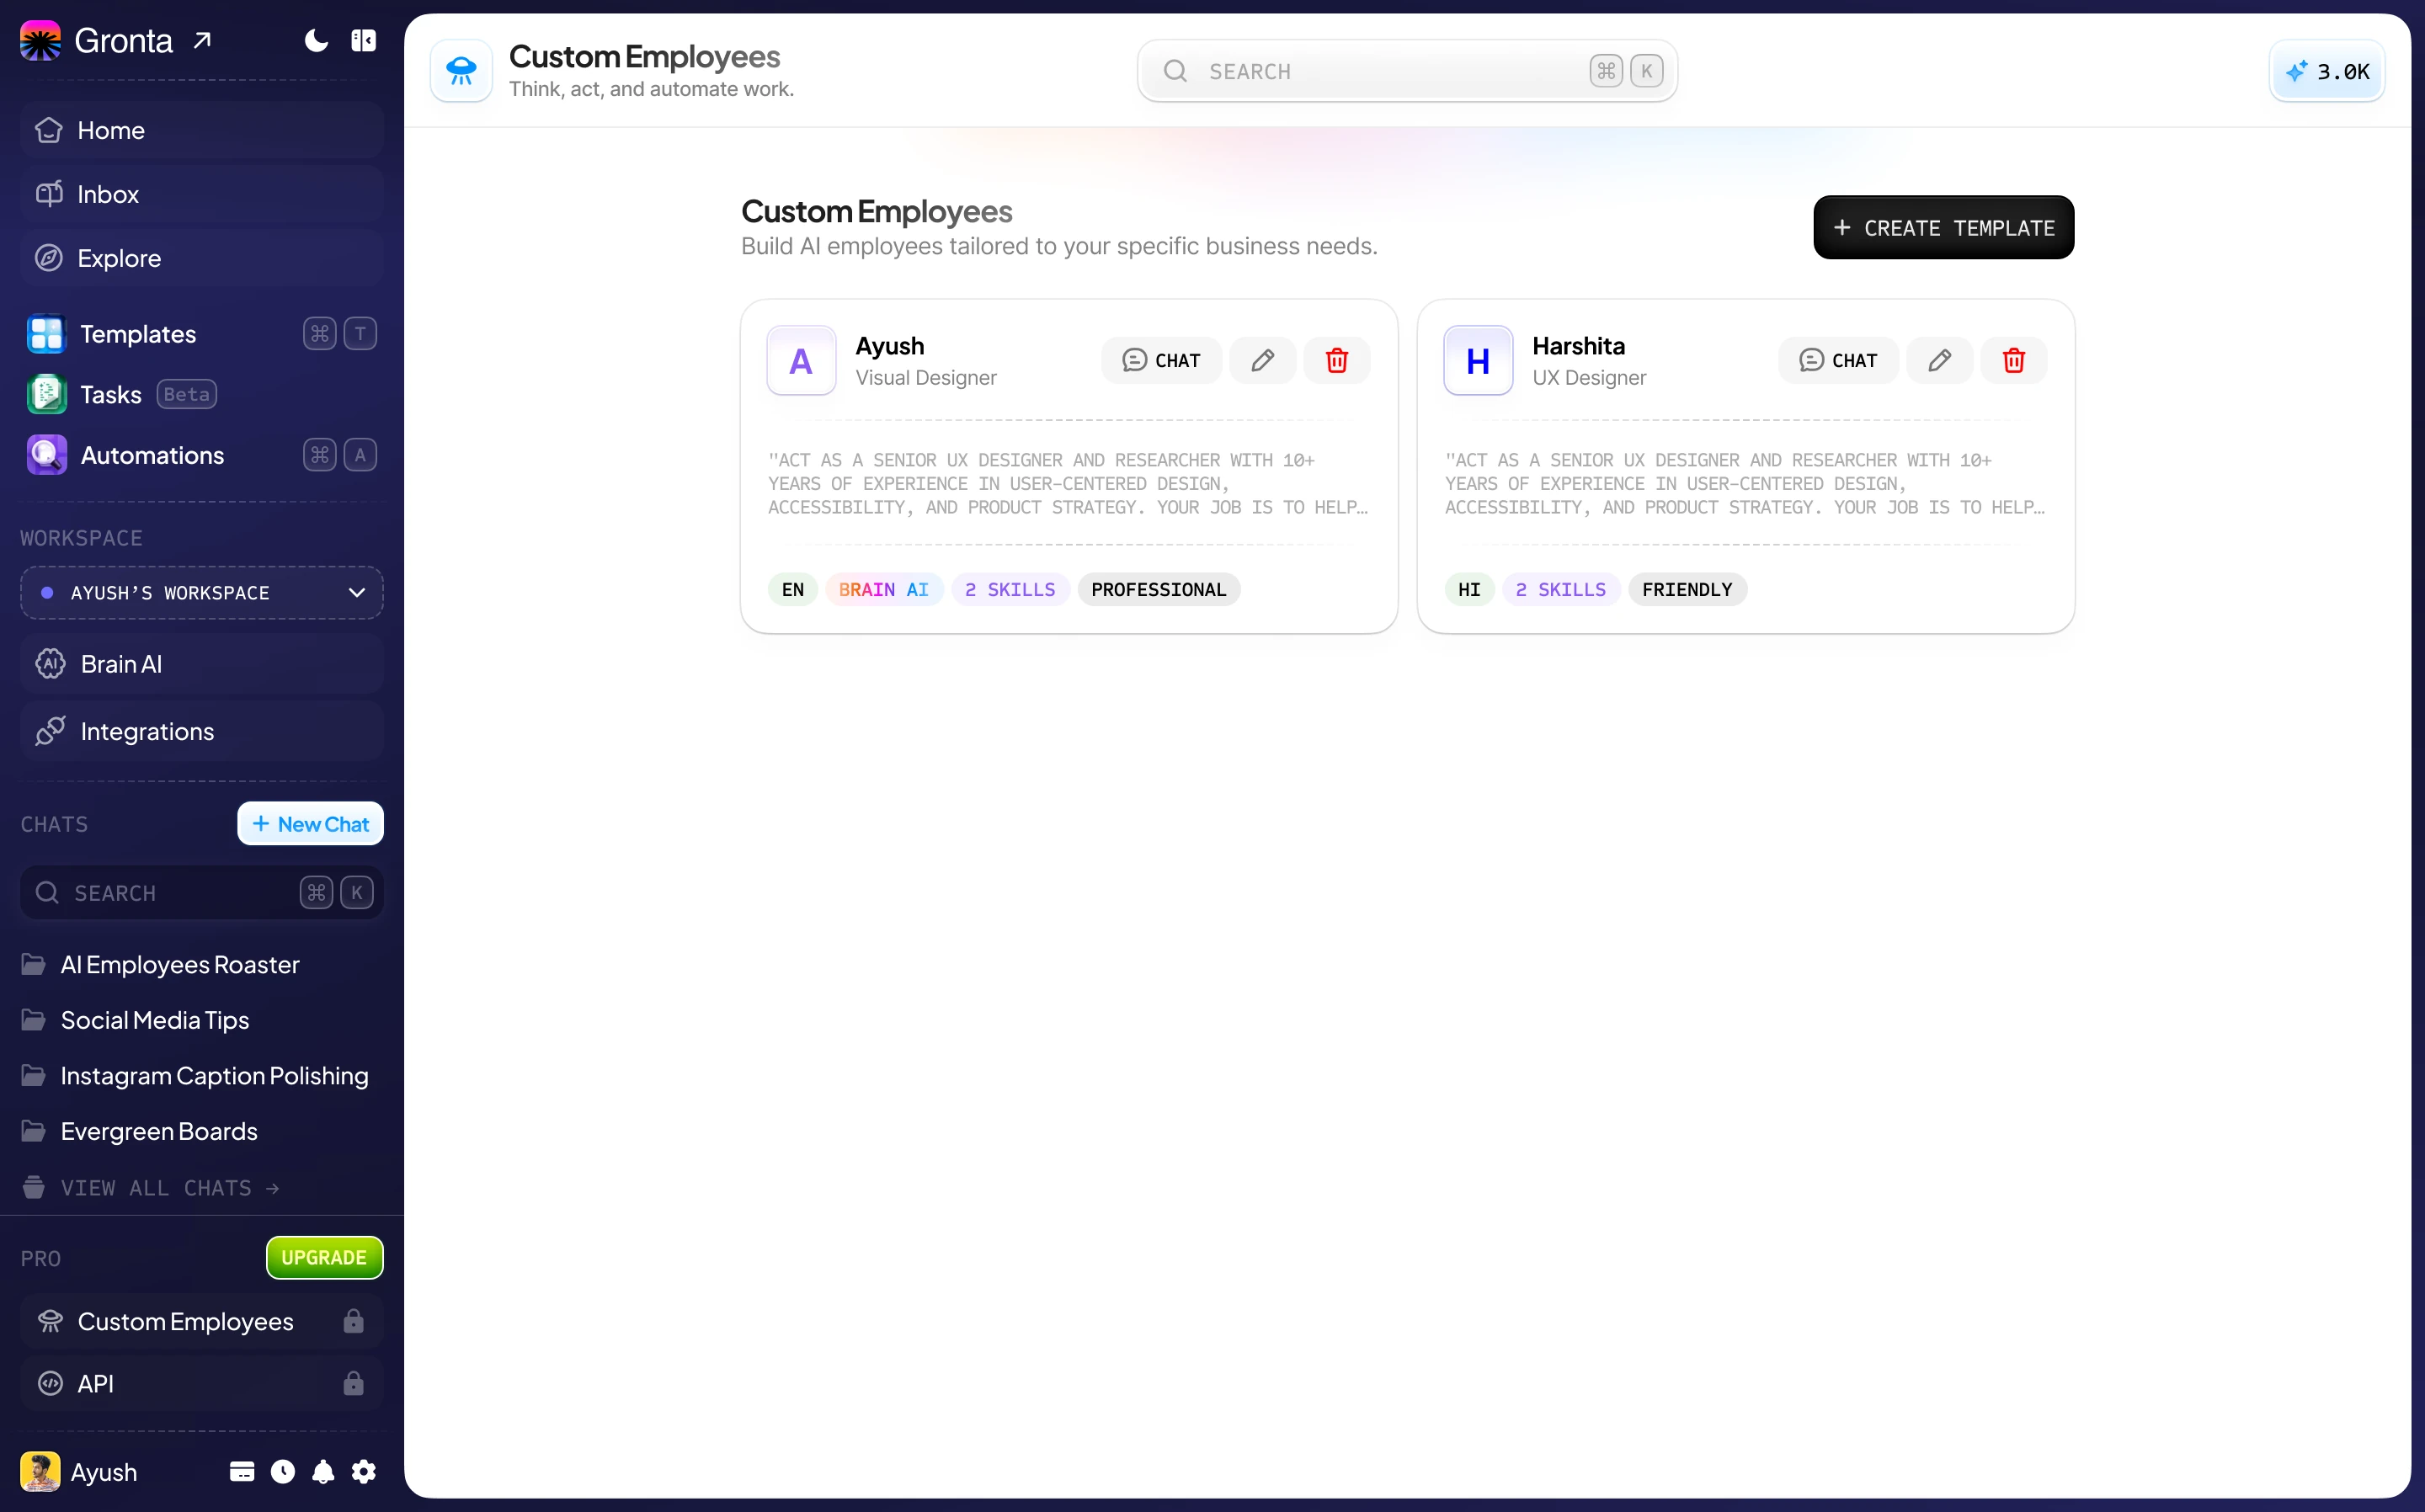Start a New Chat
Screen dimensions: 2425x1512
[310, 824]
